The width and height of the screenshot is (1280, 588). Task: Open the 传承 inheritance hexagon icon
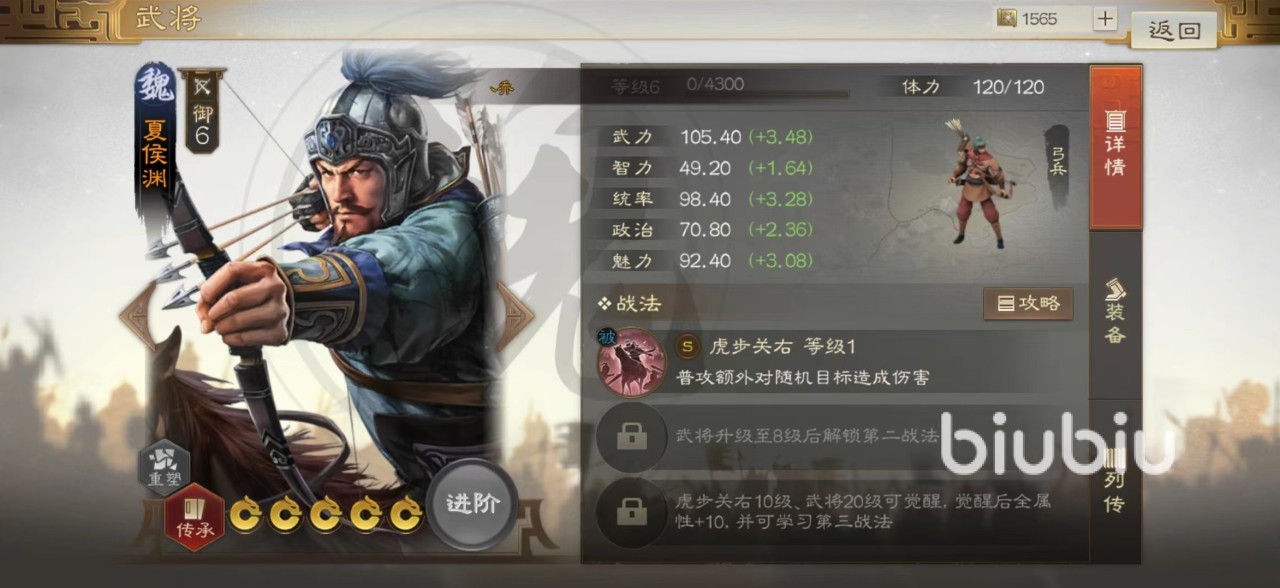click(195, 517)
